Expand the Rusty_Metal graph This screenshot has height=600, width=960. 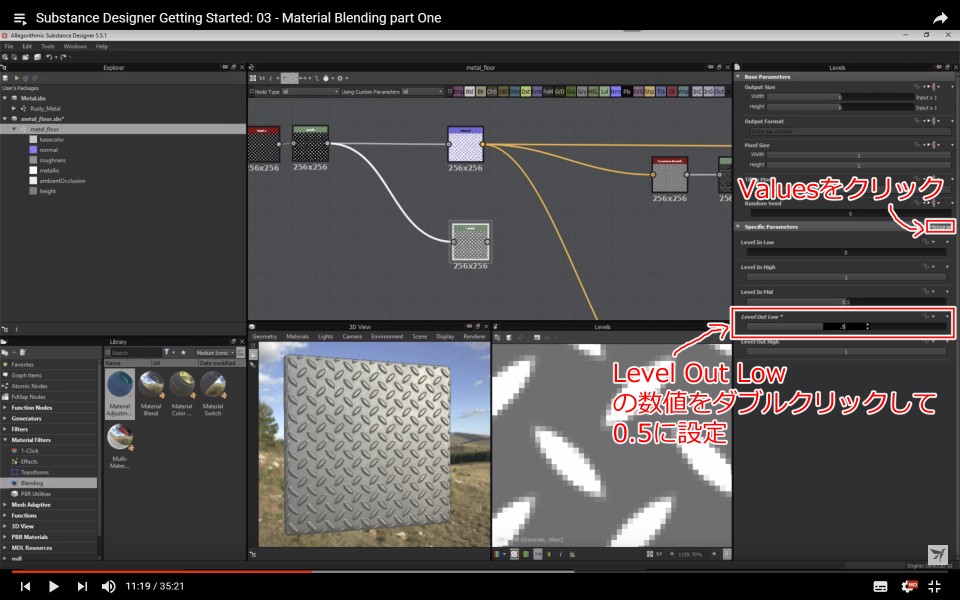coord(14,108)
